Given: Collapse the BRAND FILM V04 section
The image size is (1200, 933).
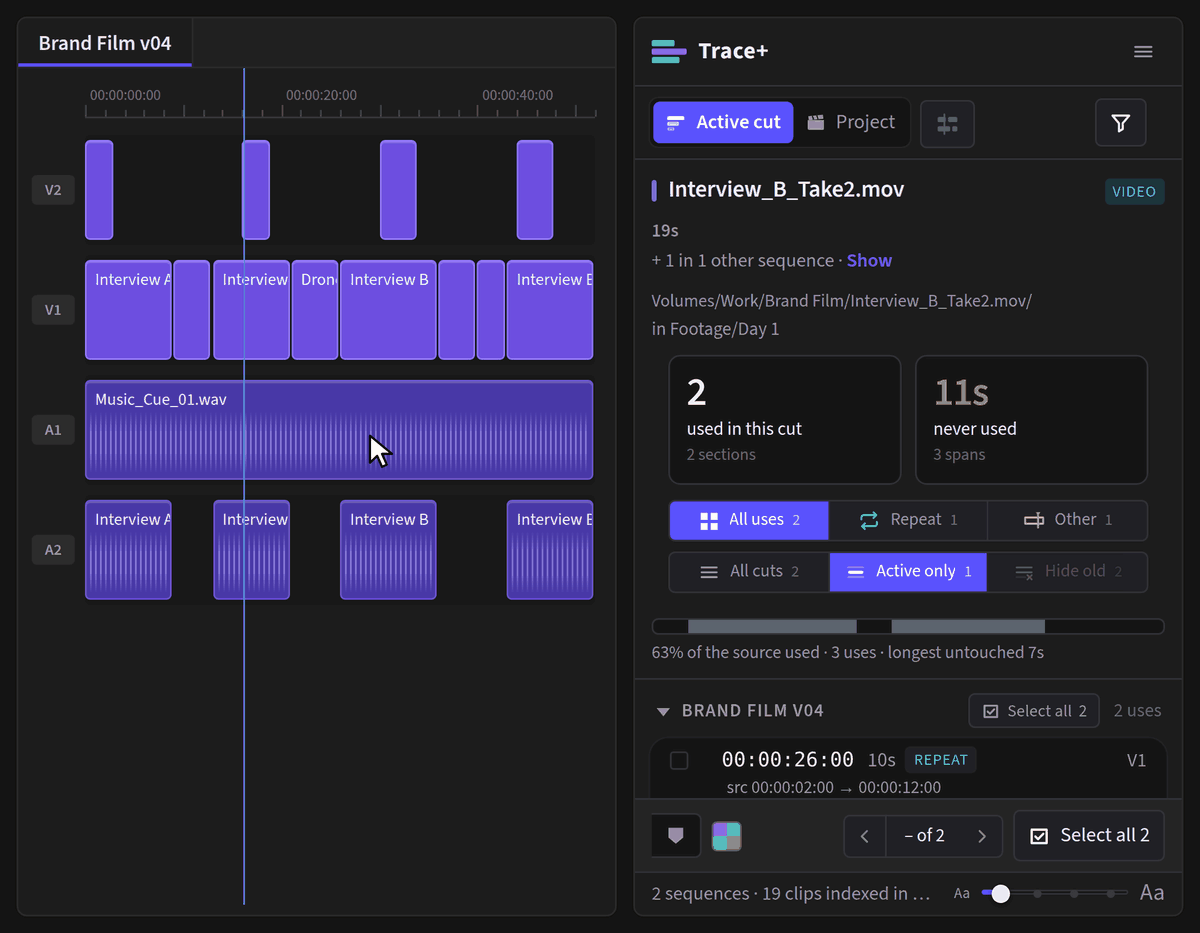Looking at the screenshot, I should (662, 712).
